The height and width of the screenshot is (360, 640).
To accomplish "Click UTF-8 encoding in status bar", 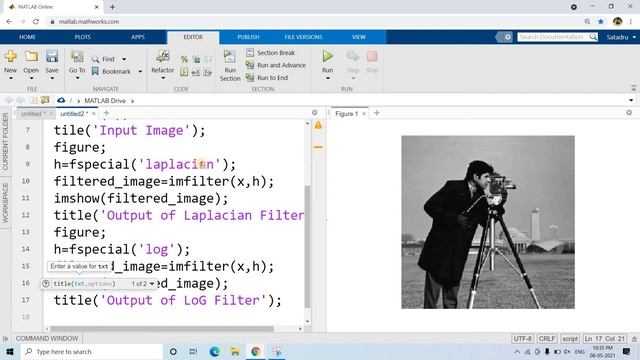I will pos(522,339).
